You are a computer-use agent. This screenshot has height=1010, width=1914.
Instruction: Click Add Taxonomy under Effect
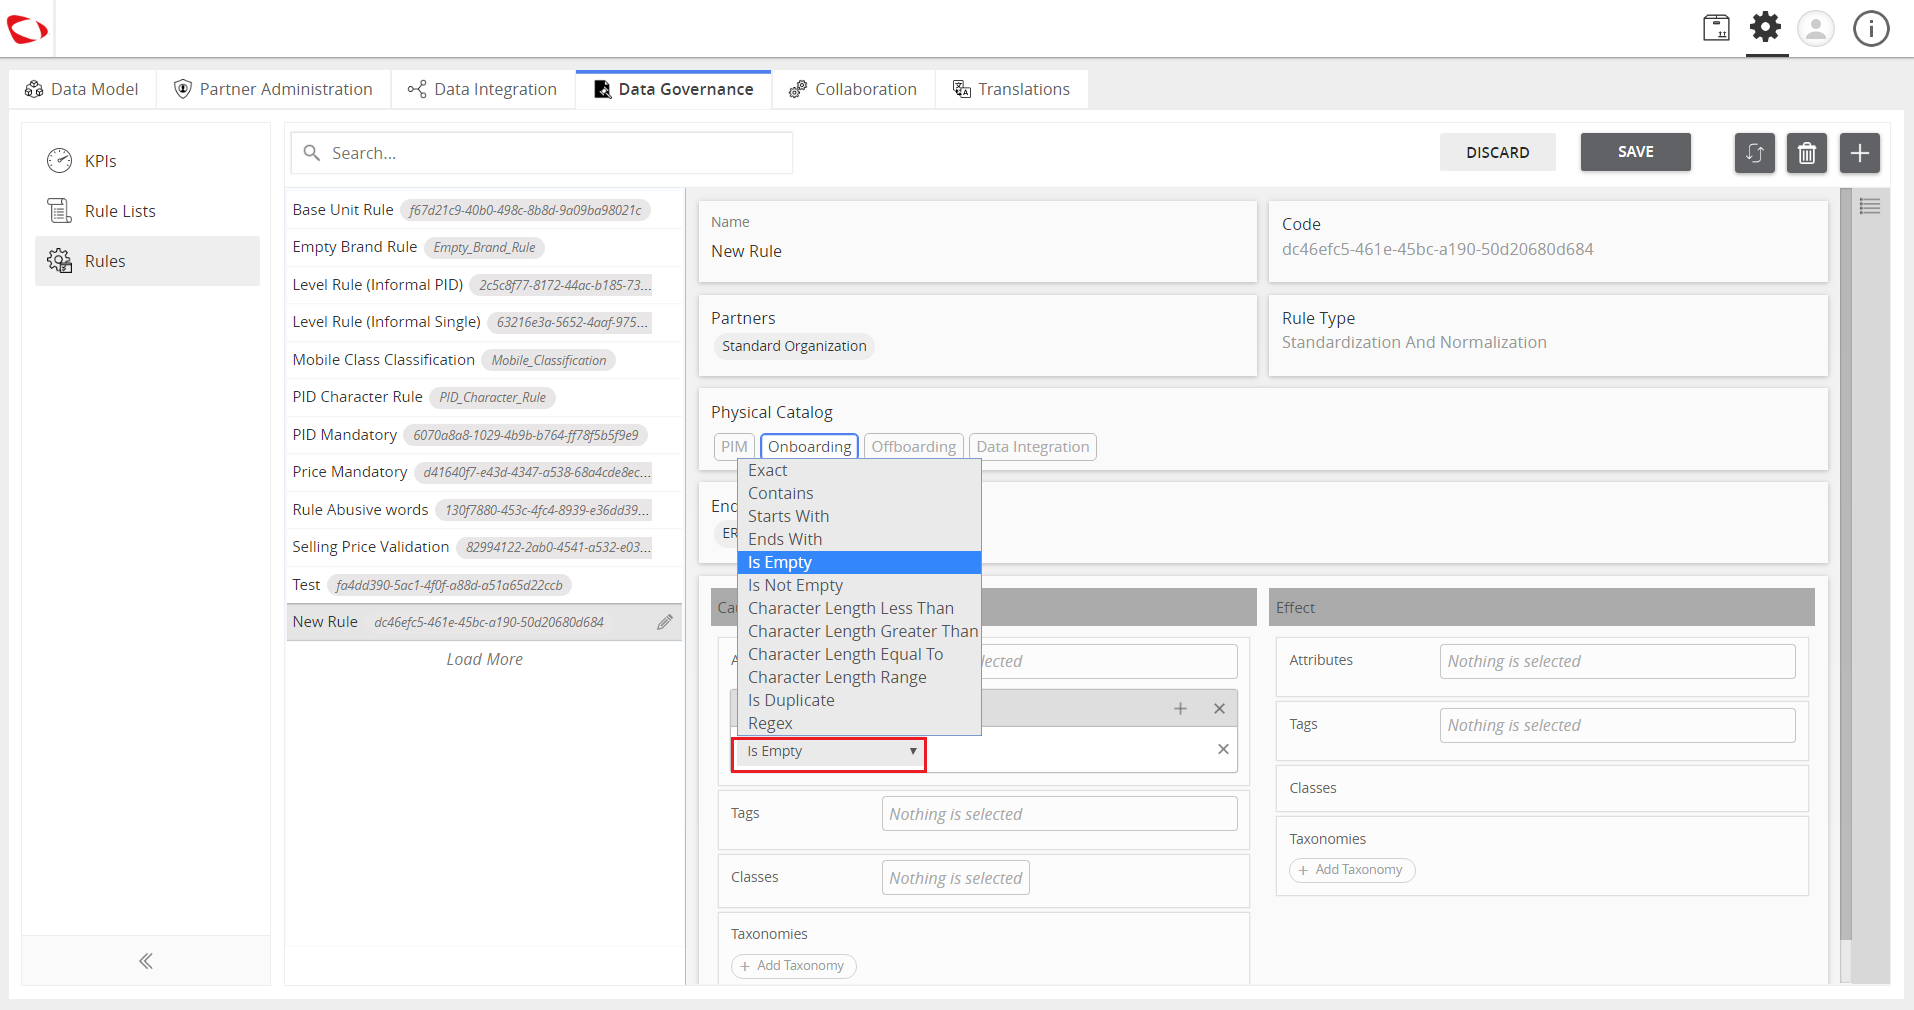[1352, 870]
